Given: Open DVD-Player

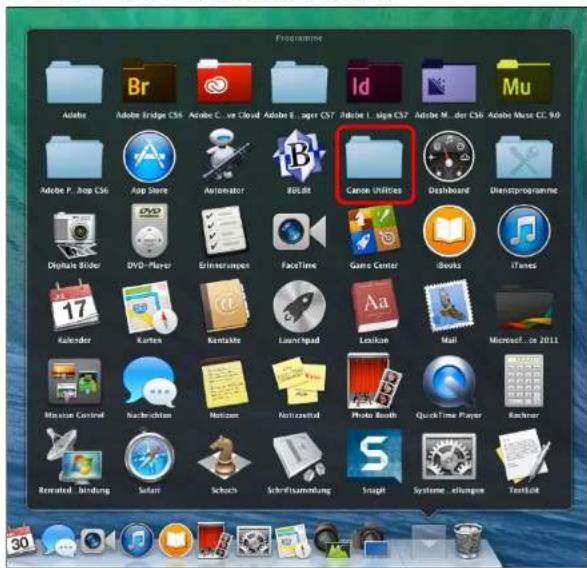Looking at the screenshot, I should pos(149,231).
